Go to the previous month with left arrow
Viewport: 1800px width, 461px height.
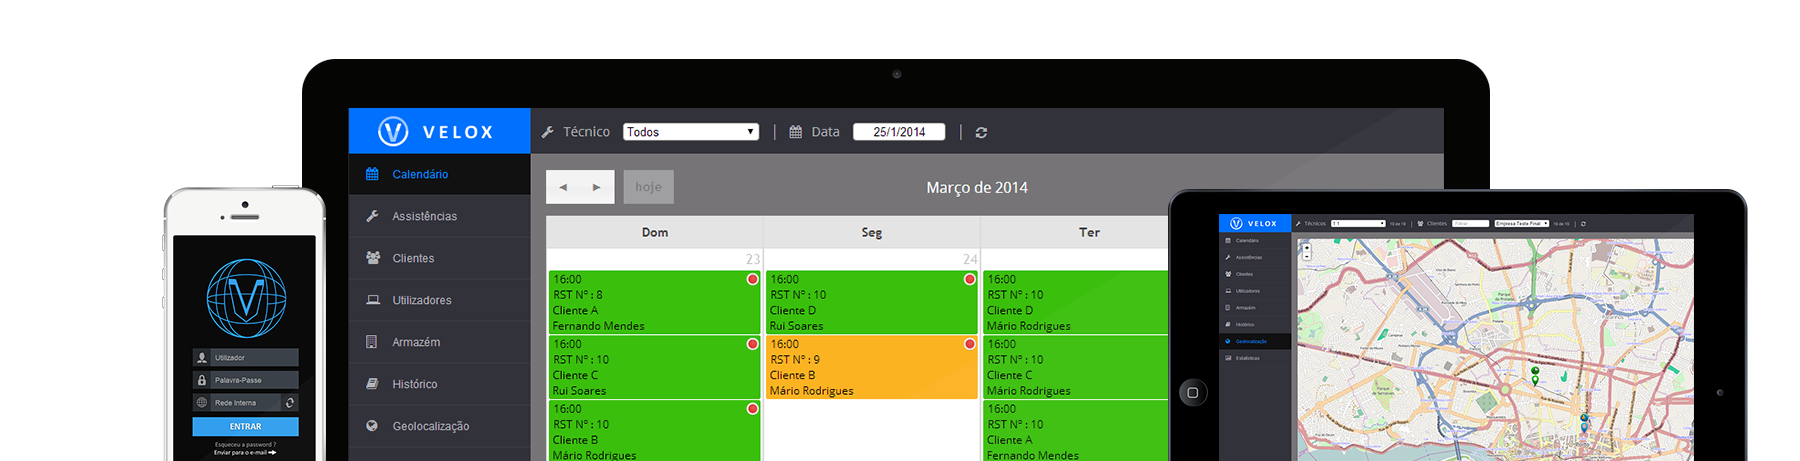563,187
